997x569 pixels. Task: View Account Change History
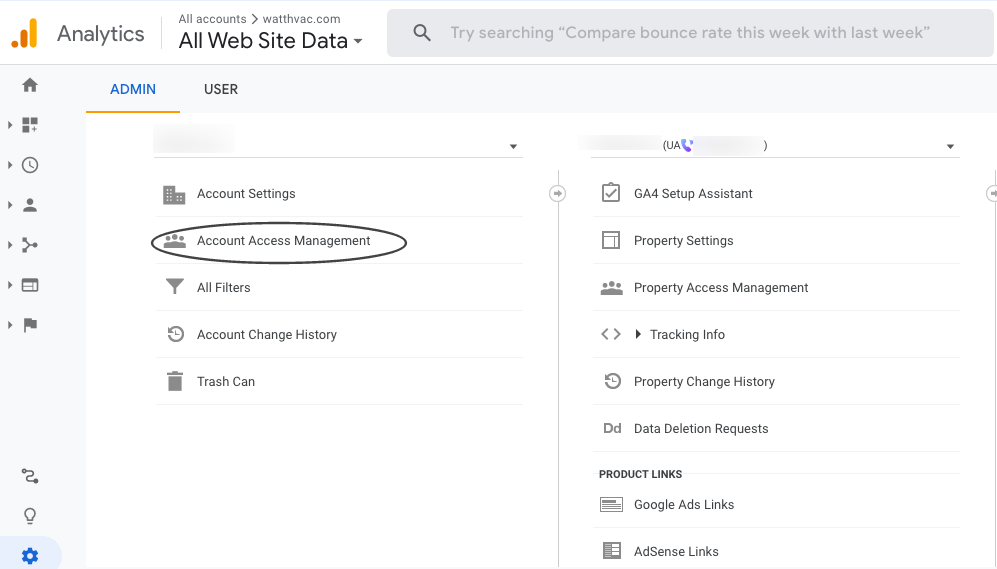(x=266, y=335)
